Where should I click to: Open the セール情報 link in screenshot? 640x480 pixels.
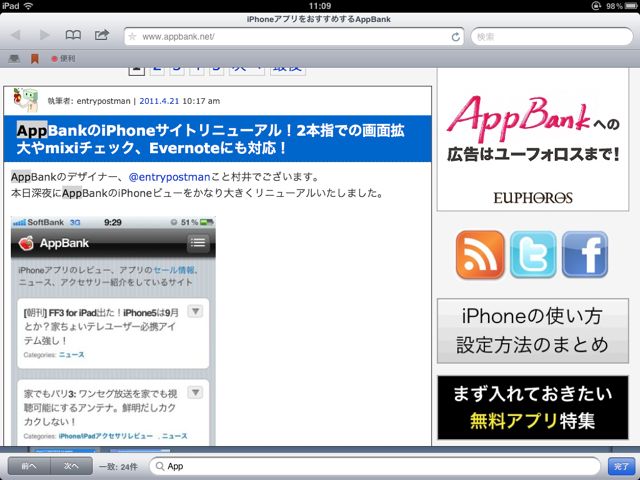pyautogui.click(x=174, y=270)
